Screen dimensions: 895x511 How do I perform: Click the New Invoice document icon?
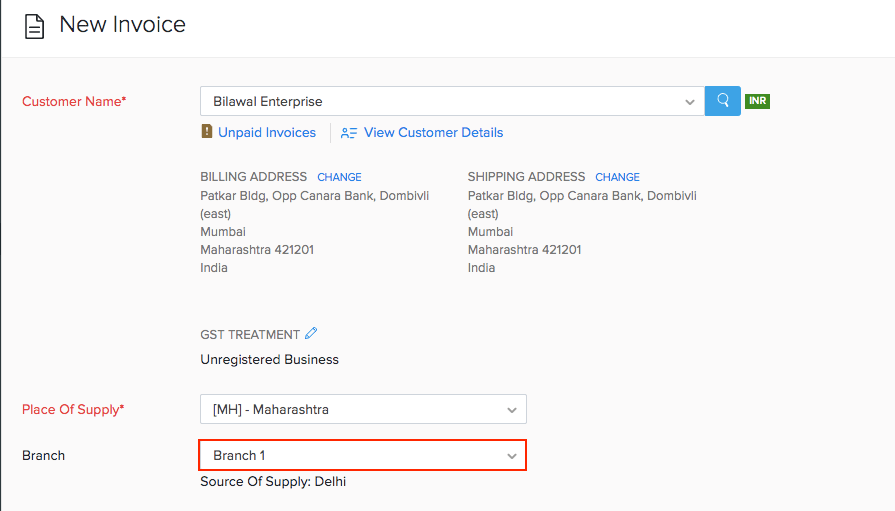point(35,26)
